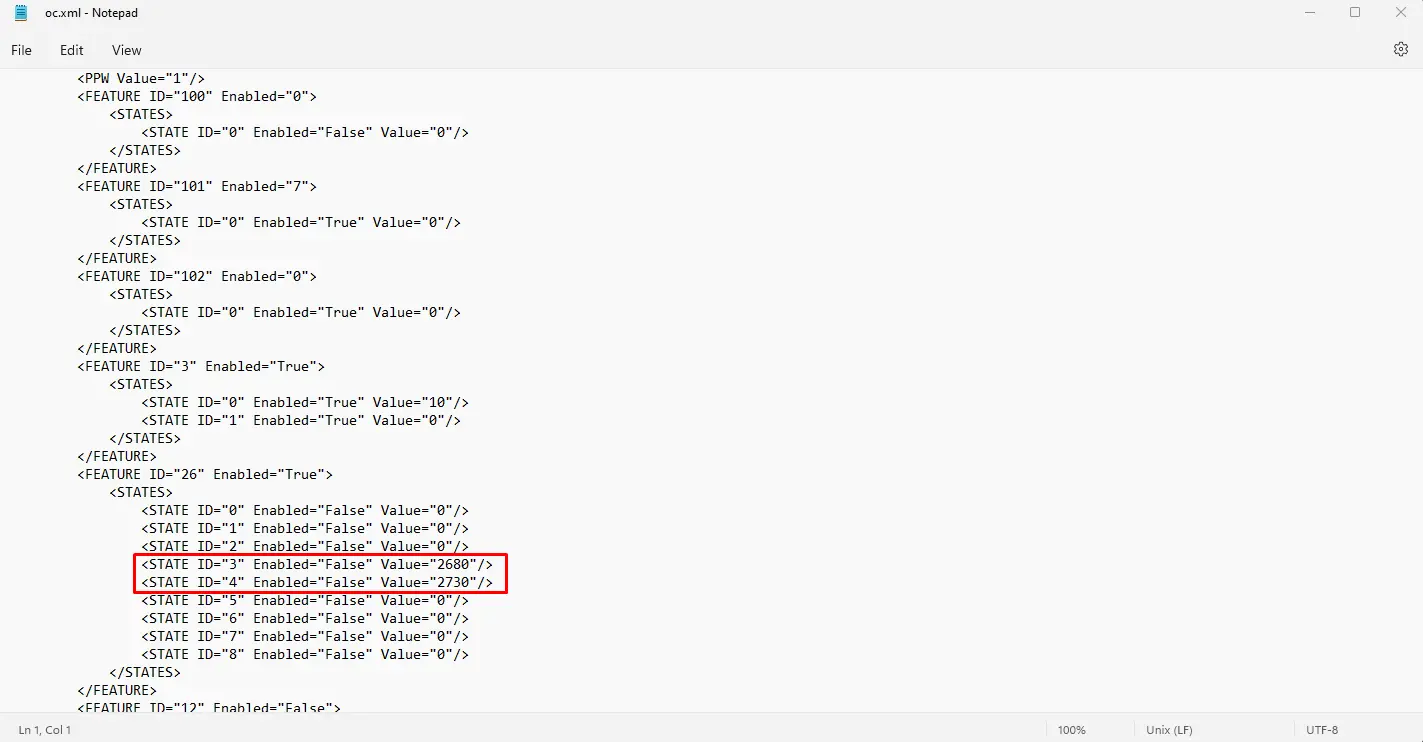Click the FEATURE ID="100" Enabled="0" line

tap(197, 96)
